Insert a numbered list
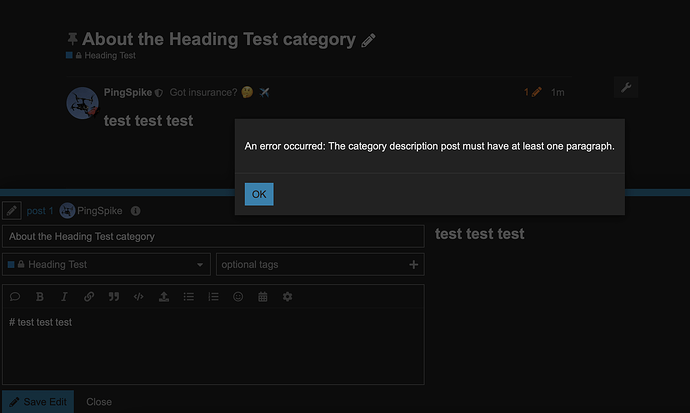The image size is (690, 413). 213,297
